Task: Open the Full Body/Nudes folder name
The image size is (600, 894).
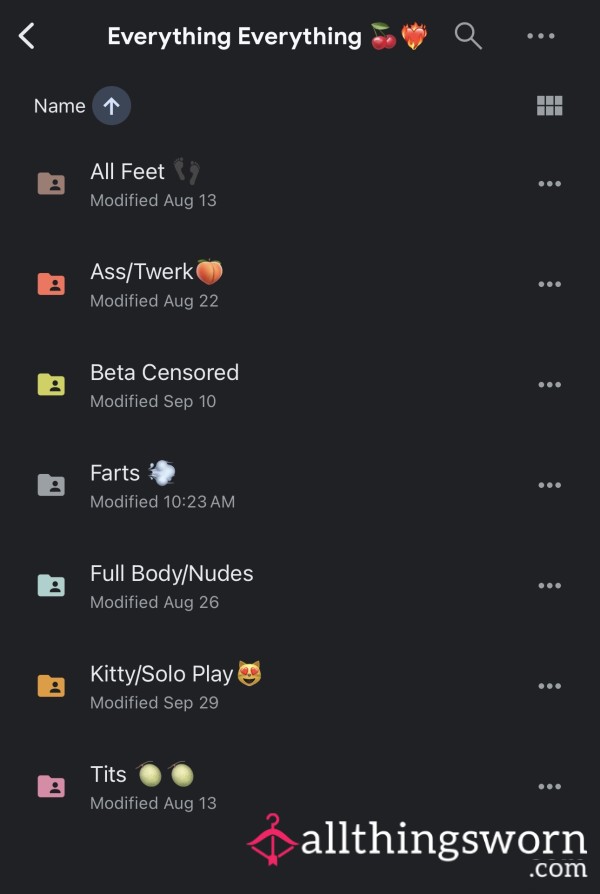Action: [171, 574]
